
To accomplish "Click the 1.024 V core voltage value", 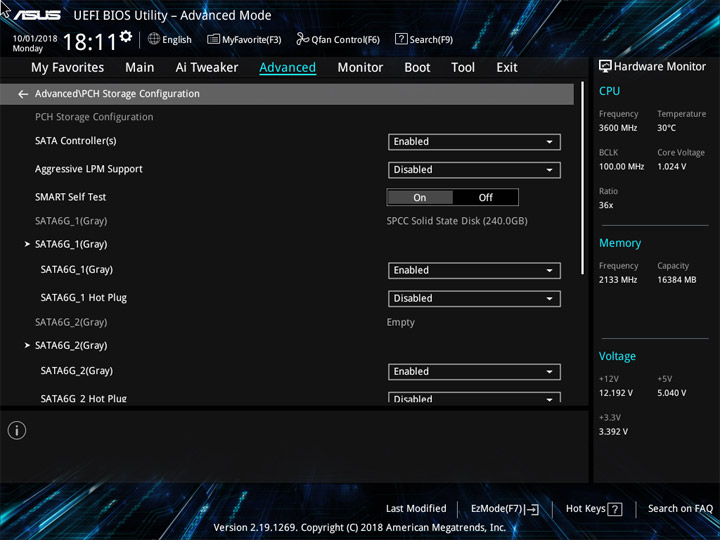I will [x=671, y=166].
